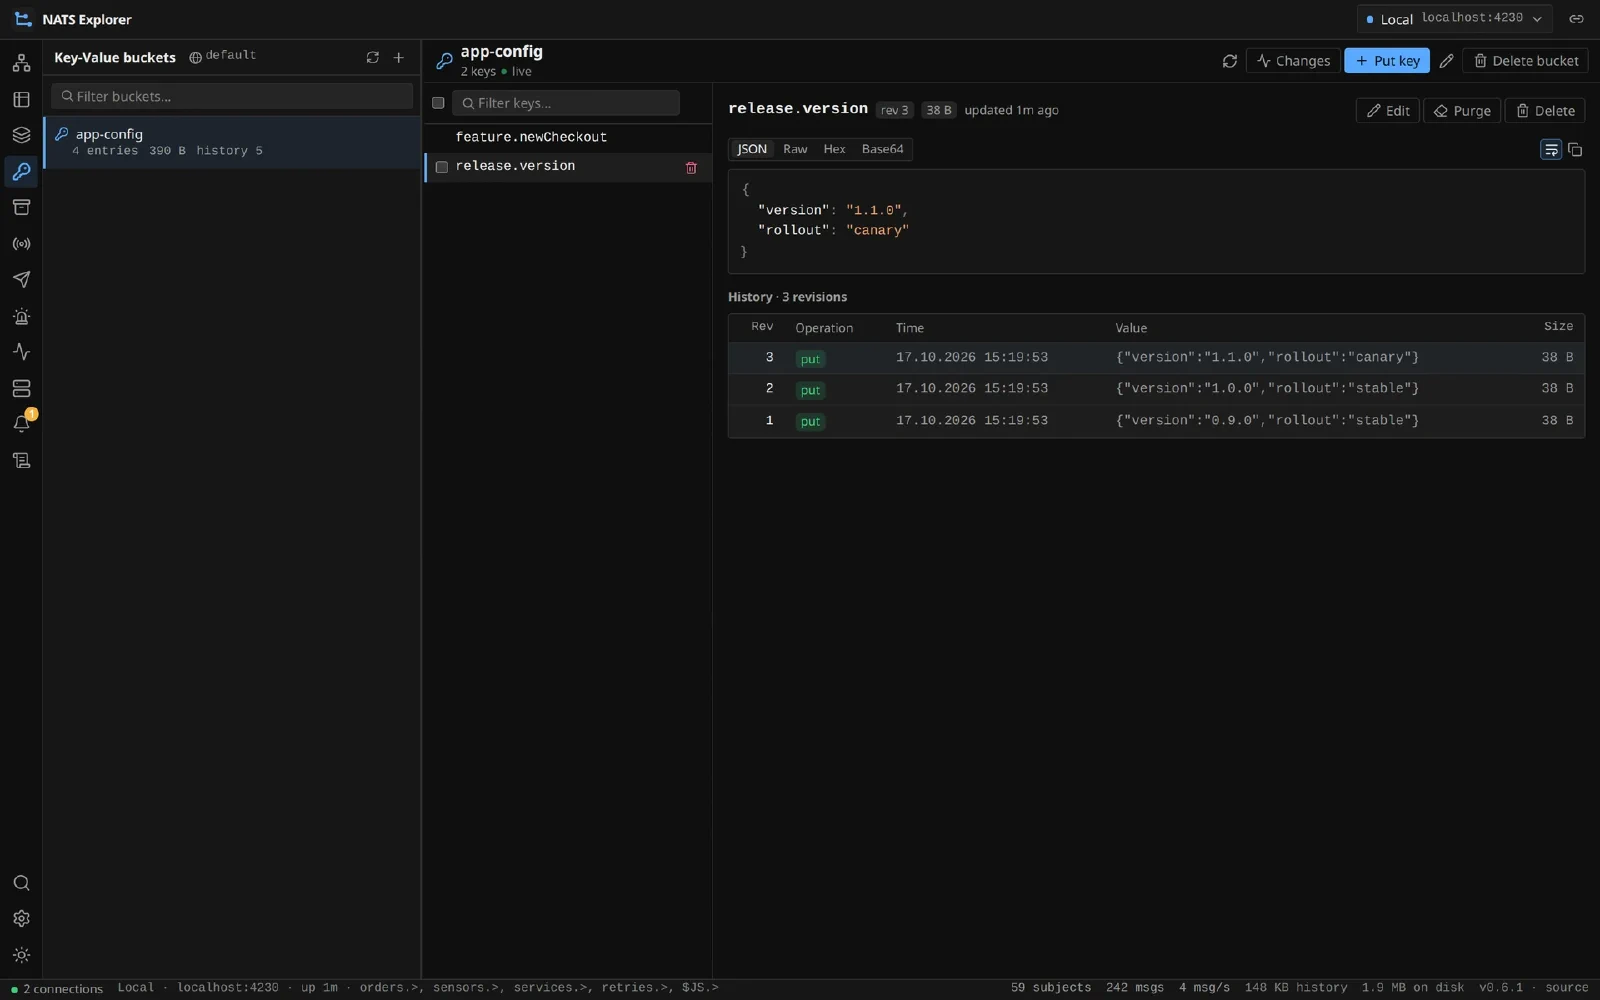Click the Changes button
The width and height of the screenshot is (1600, 1000).
click(1293, 61)
